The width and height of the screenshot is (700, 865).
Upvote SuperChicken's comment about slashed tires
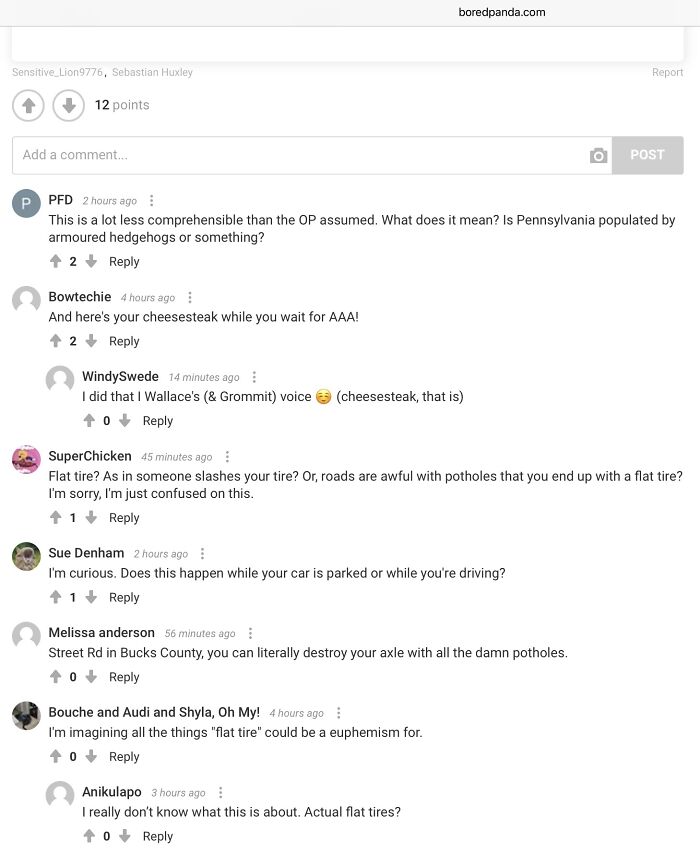56,517
